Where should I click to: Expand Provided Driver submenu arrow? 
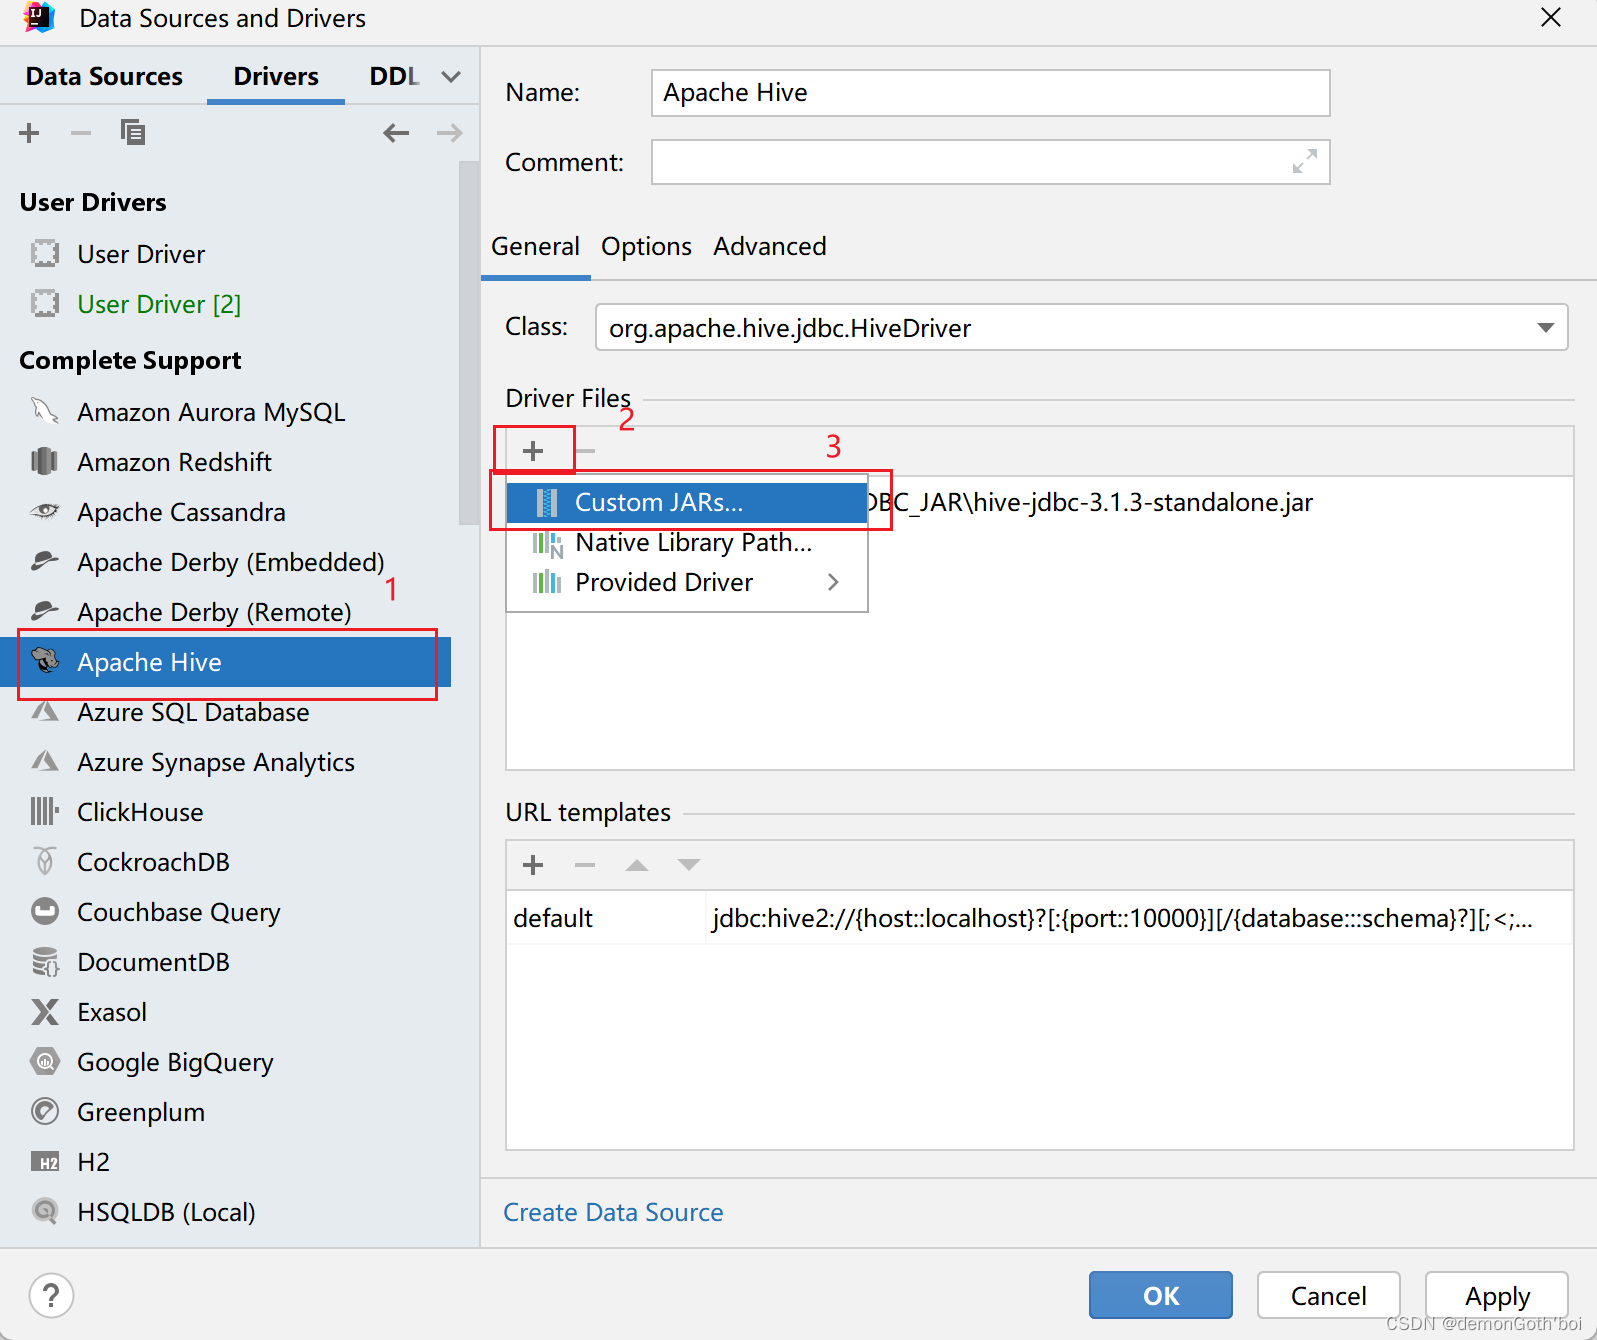[x=833, y=582]
